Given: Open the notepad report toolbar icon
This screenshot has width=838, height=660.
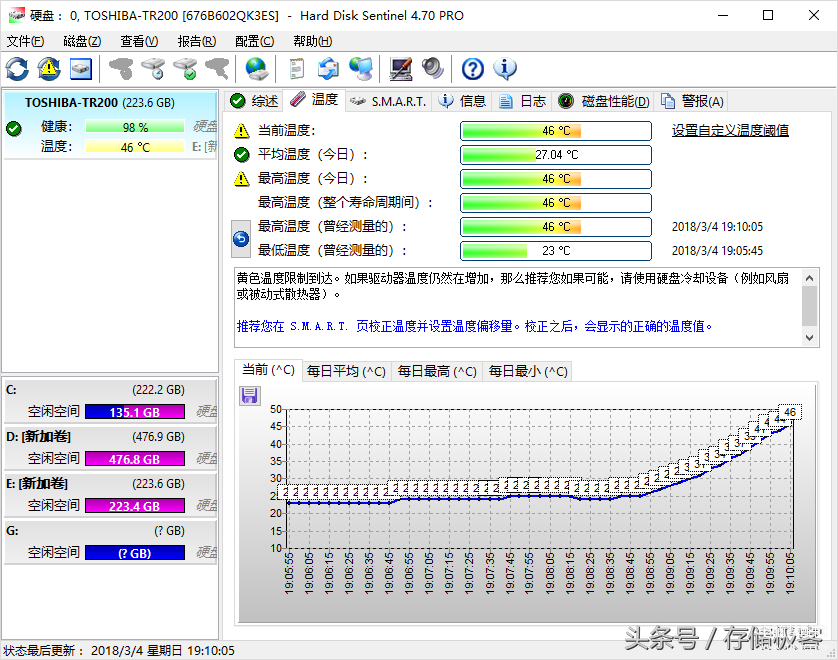Looking at the screenshot, I should (297, 69).
